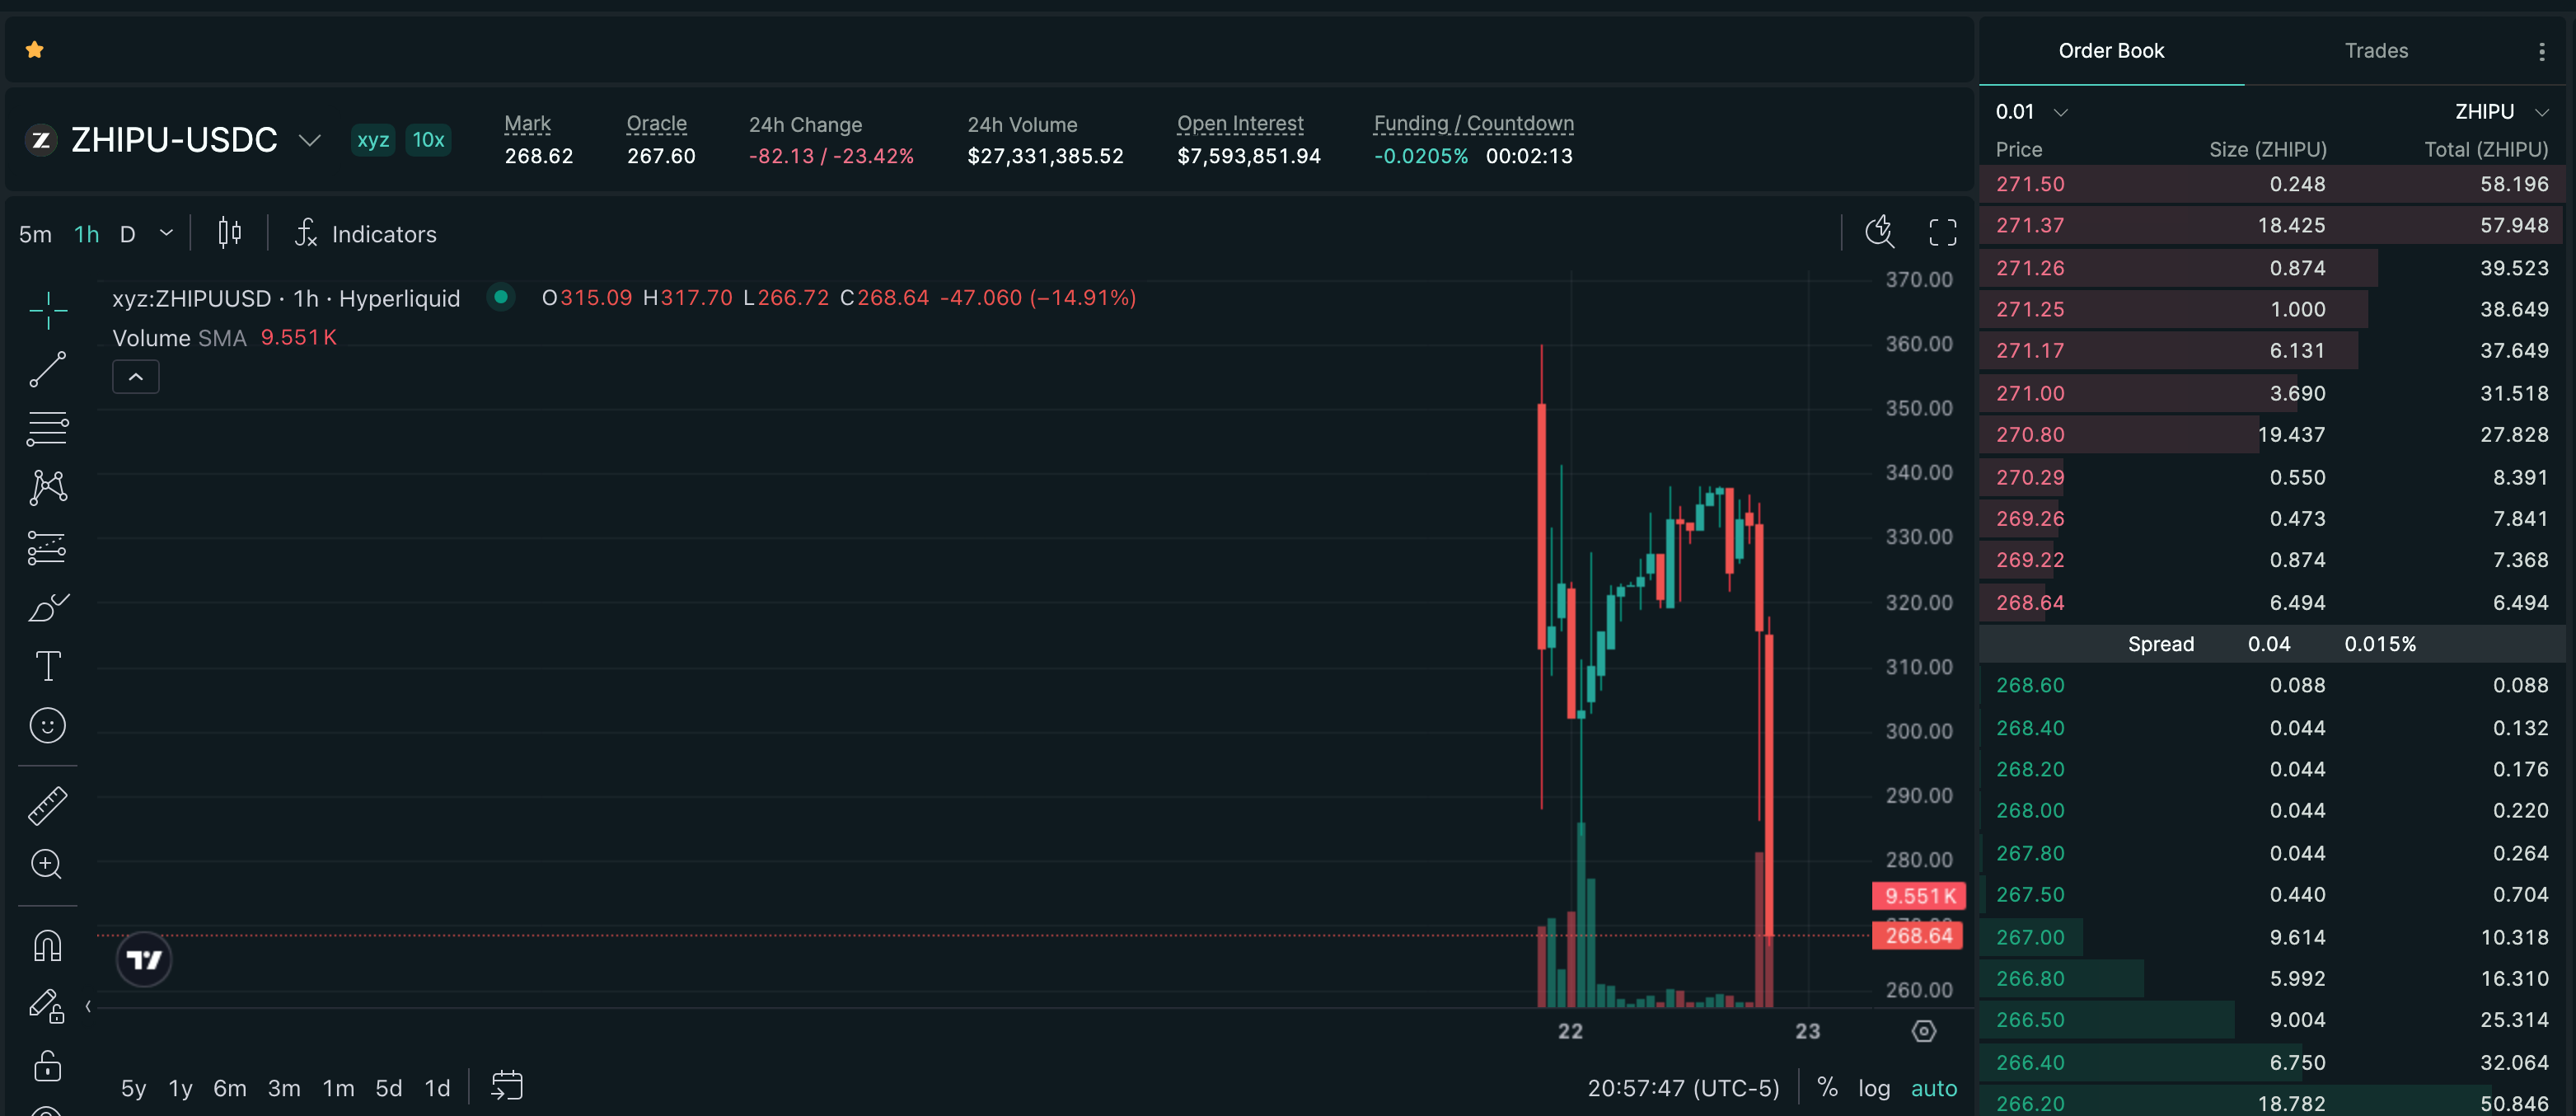Screen dimensions: 2576x1116
Task: Open the go to date calendar
Action: (x=507, y=1086)
